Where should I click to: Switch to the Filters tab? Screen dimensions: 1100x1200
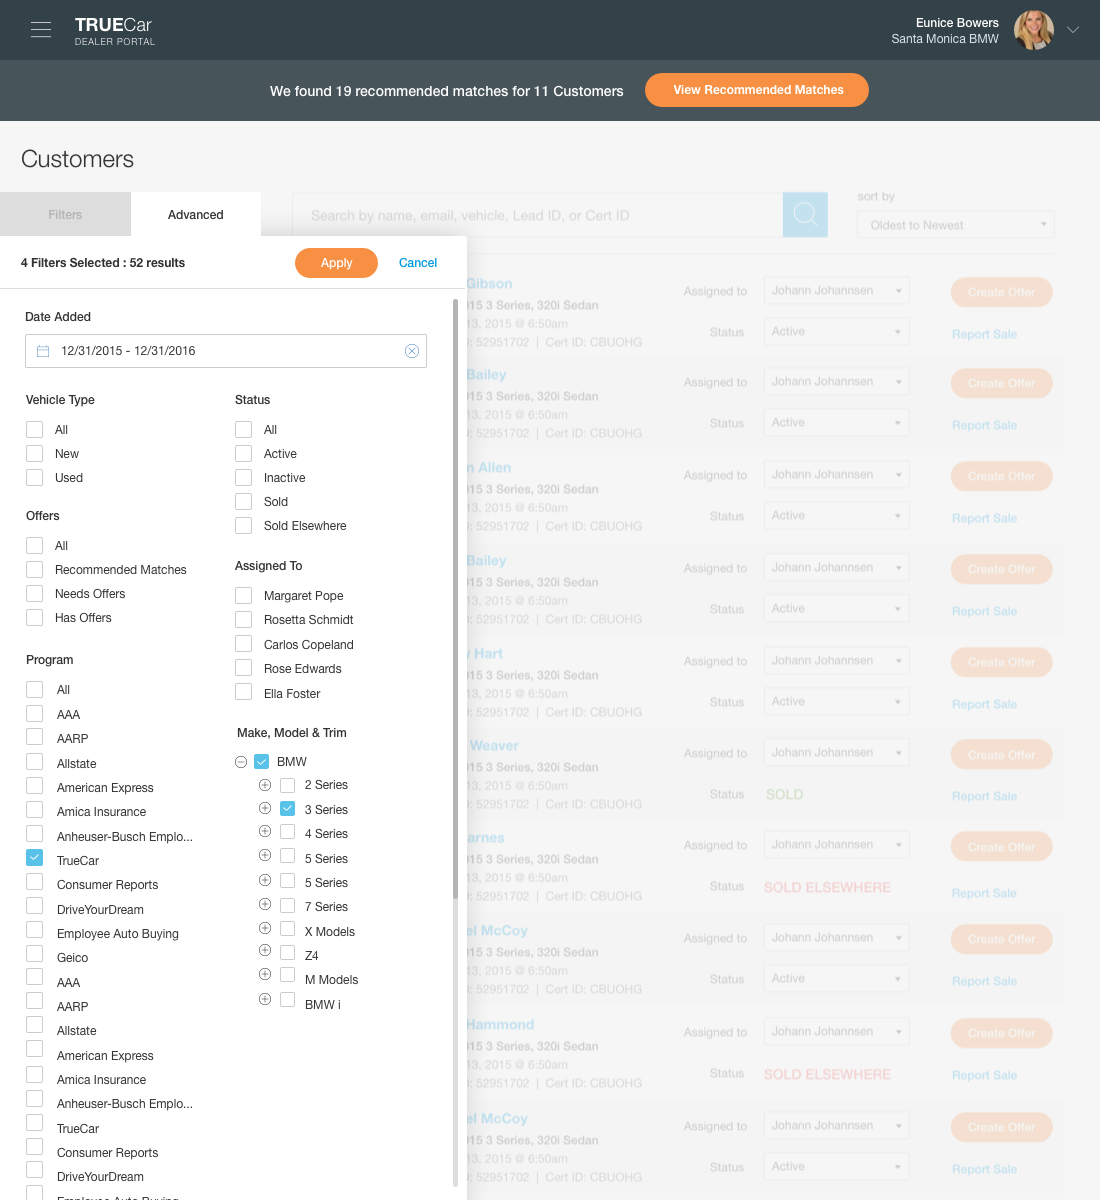coord(65,214)
